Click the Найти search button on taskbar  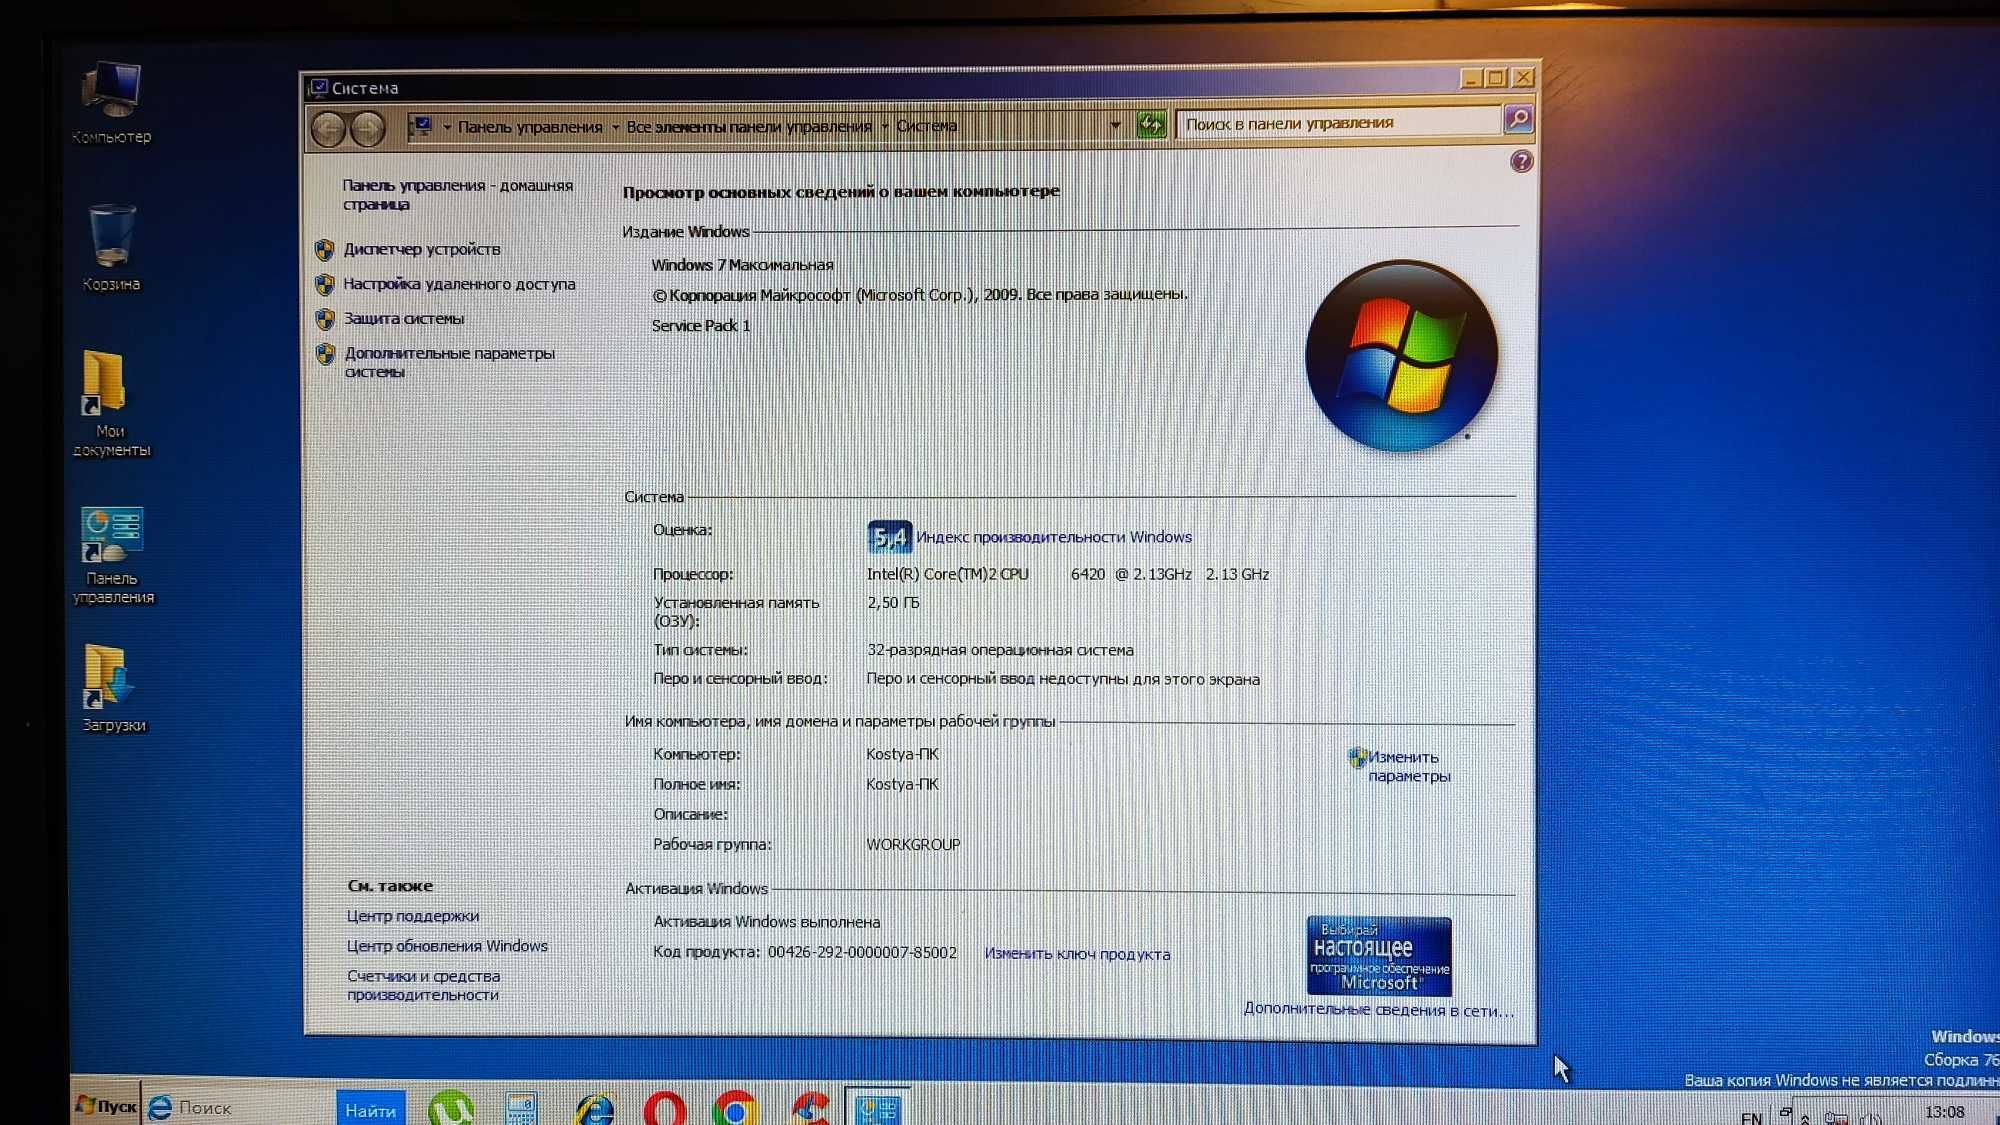[370, 1109]
